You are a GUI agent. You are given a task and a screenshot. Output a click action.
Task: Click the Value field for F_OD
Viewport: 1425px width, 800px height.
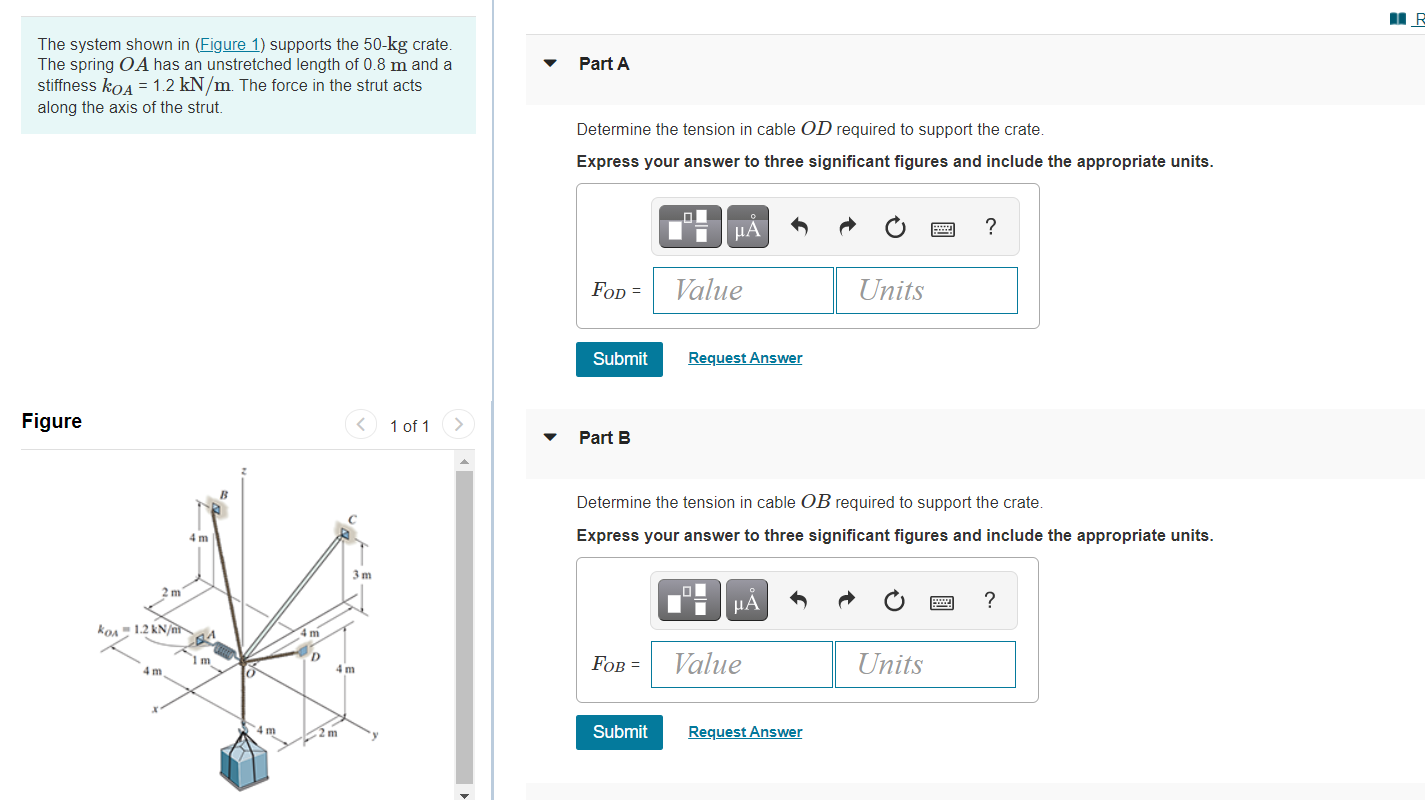click(743, 290)
